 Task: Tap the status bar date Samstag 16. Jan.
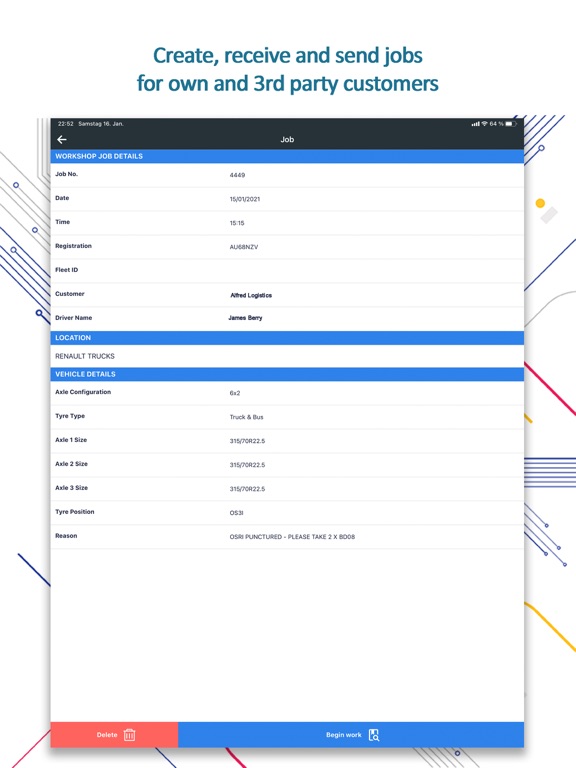101,124
